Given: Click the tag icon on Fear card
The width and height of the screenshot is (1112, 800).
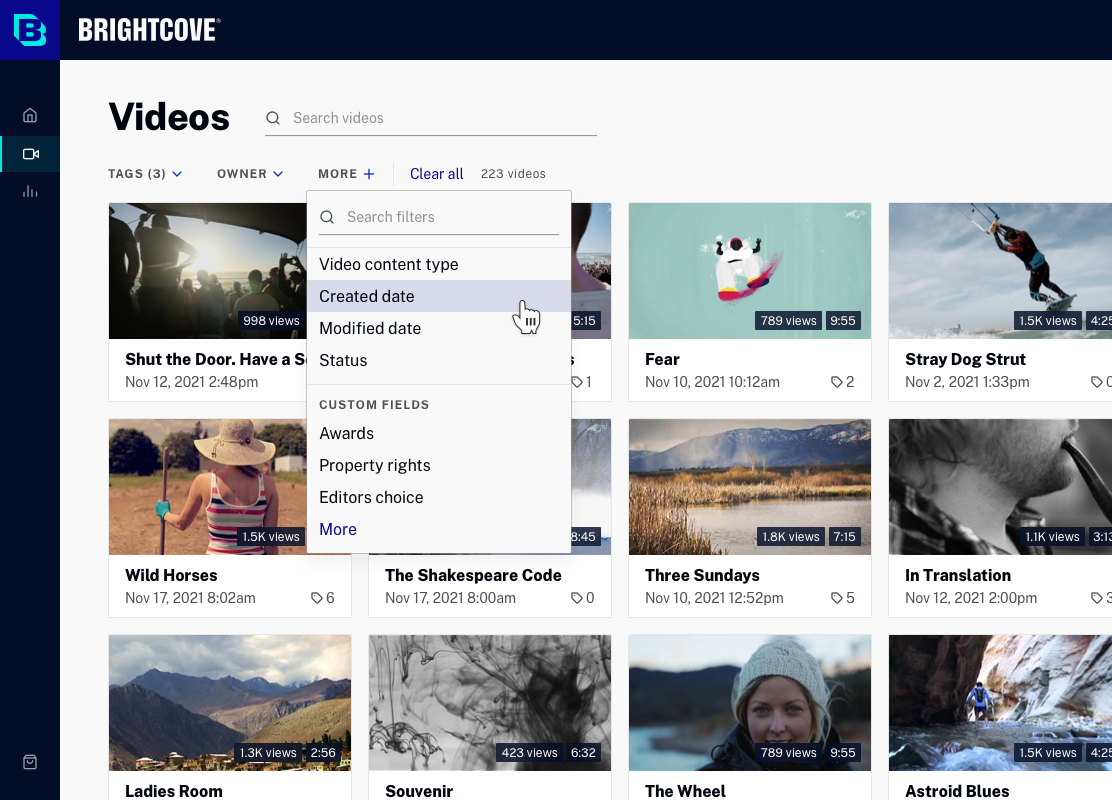Looking at the screenshot, I should pyautogui.click(x=837, y=382).
